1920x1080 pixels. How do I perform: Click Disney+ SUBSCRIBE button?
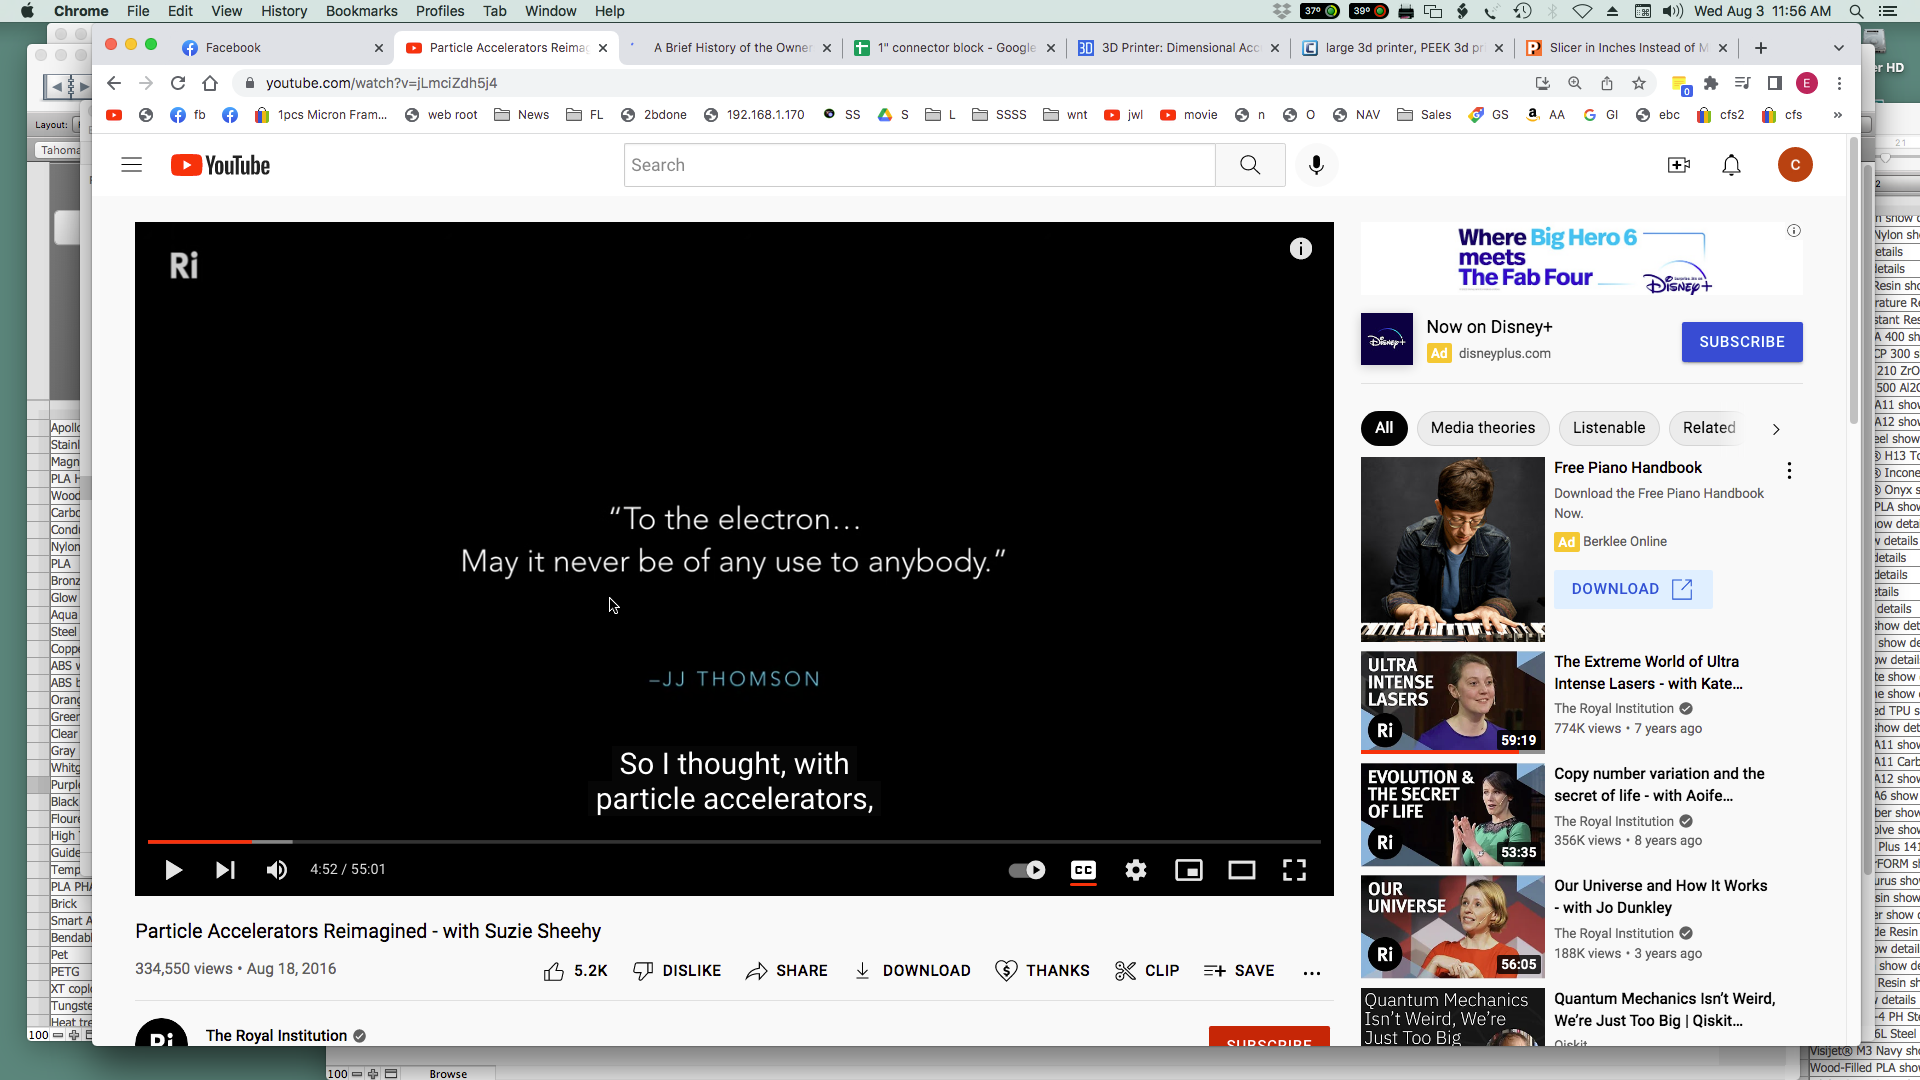[1741, 342]
